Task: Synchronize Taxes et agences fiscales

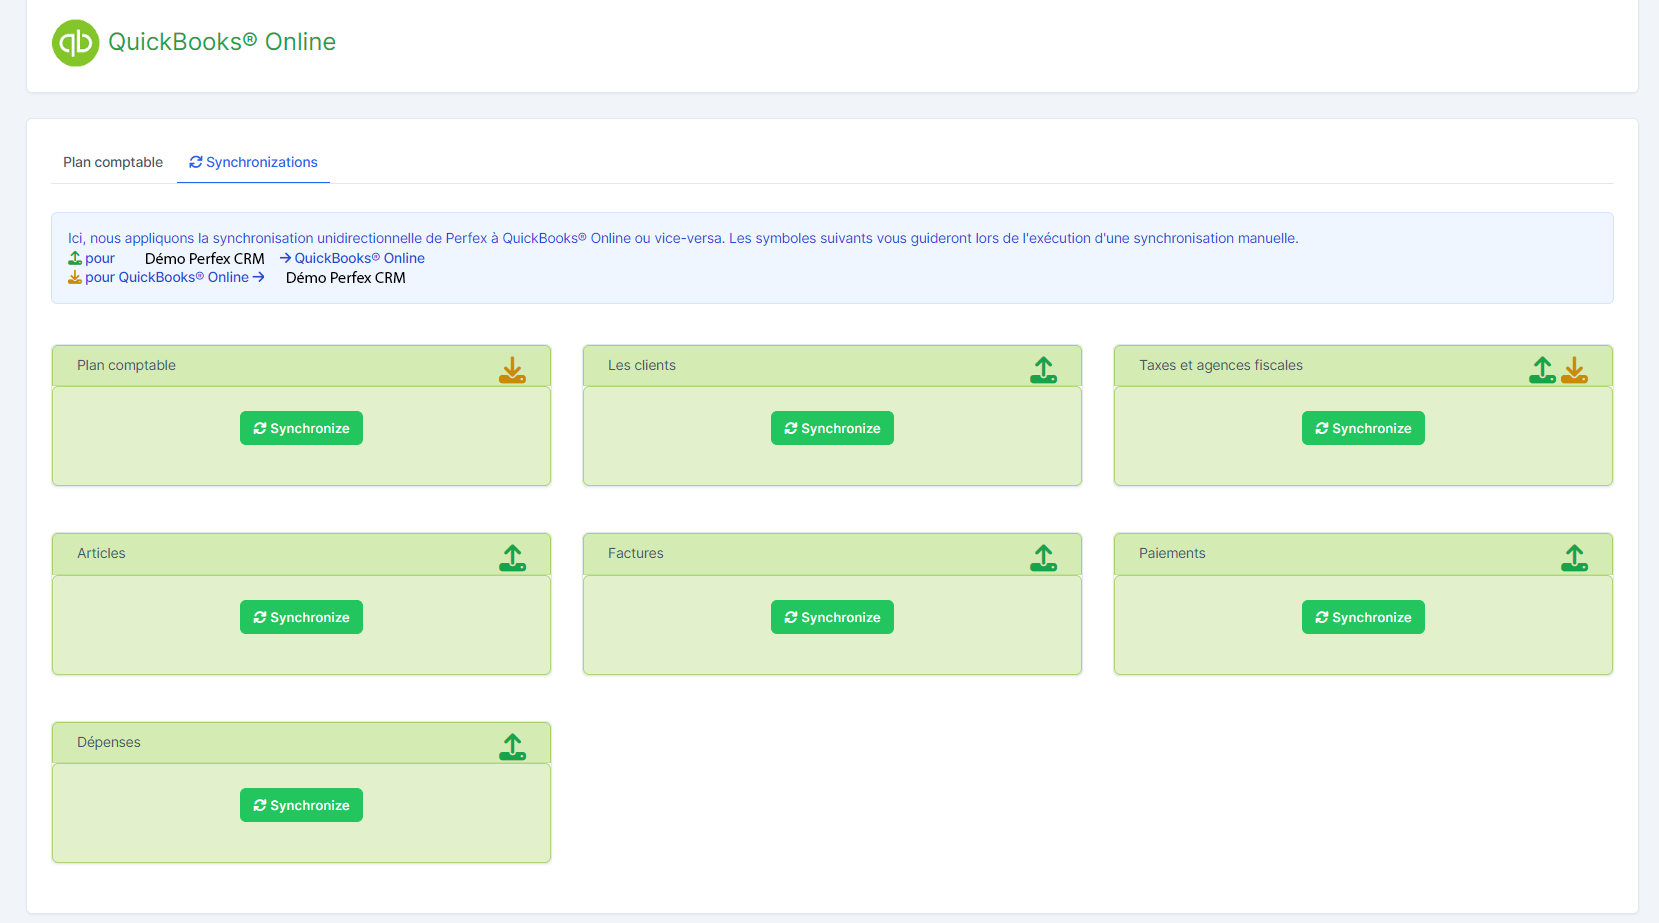Action: 1363,428
